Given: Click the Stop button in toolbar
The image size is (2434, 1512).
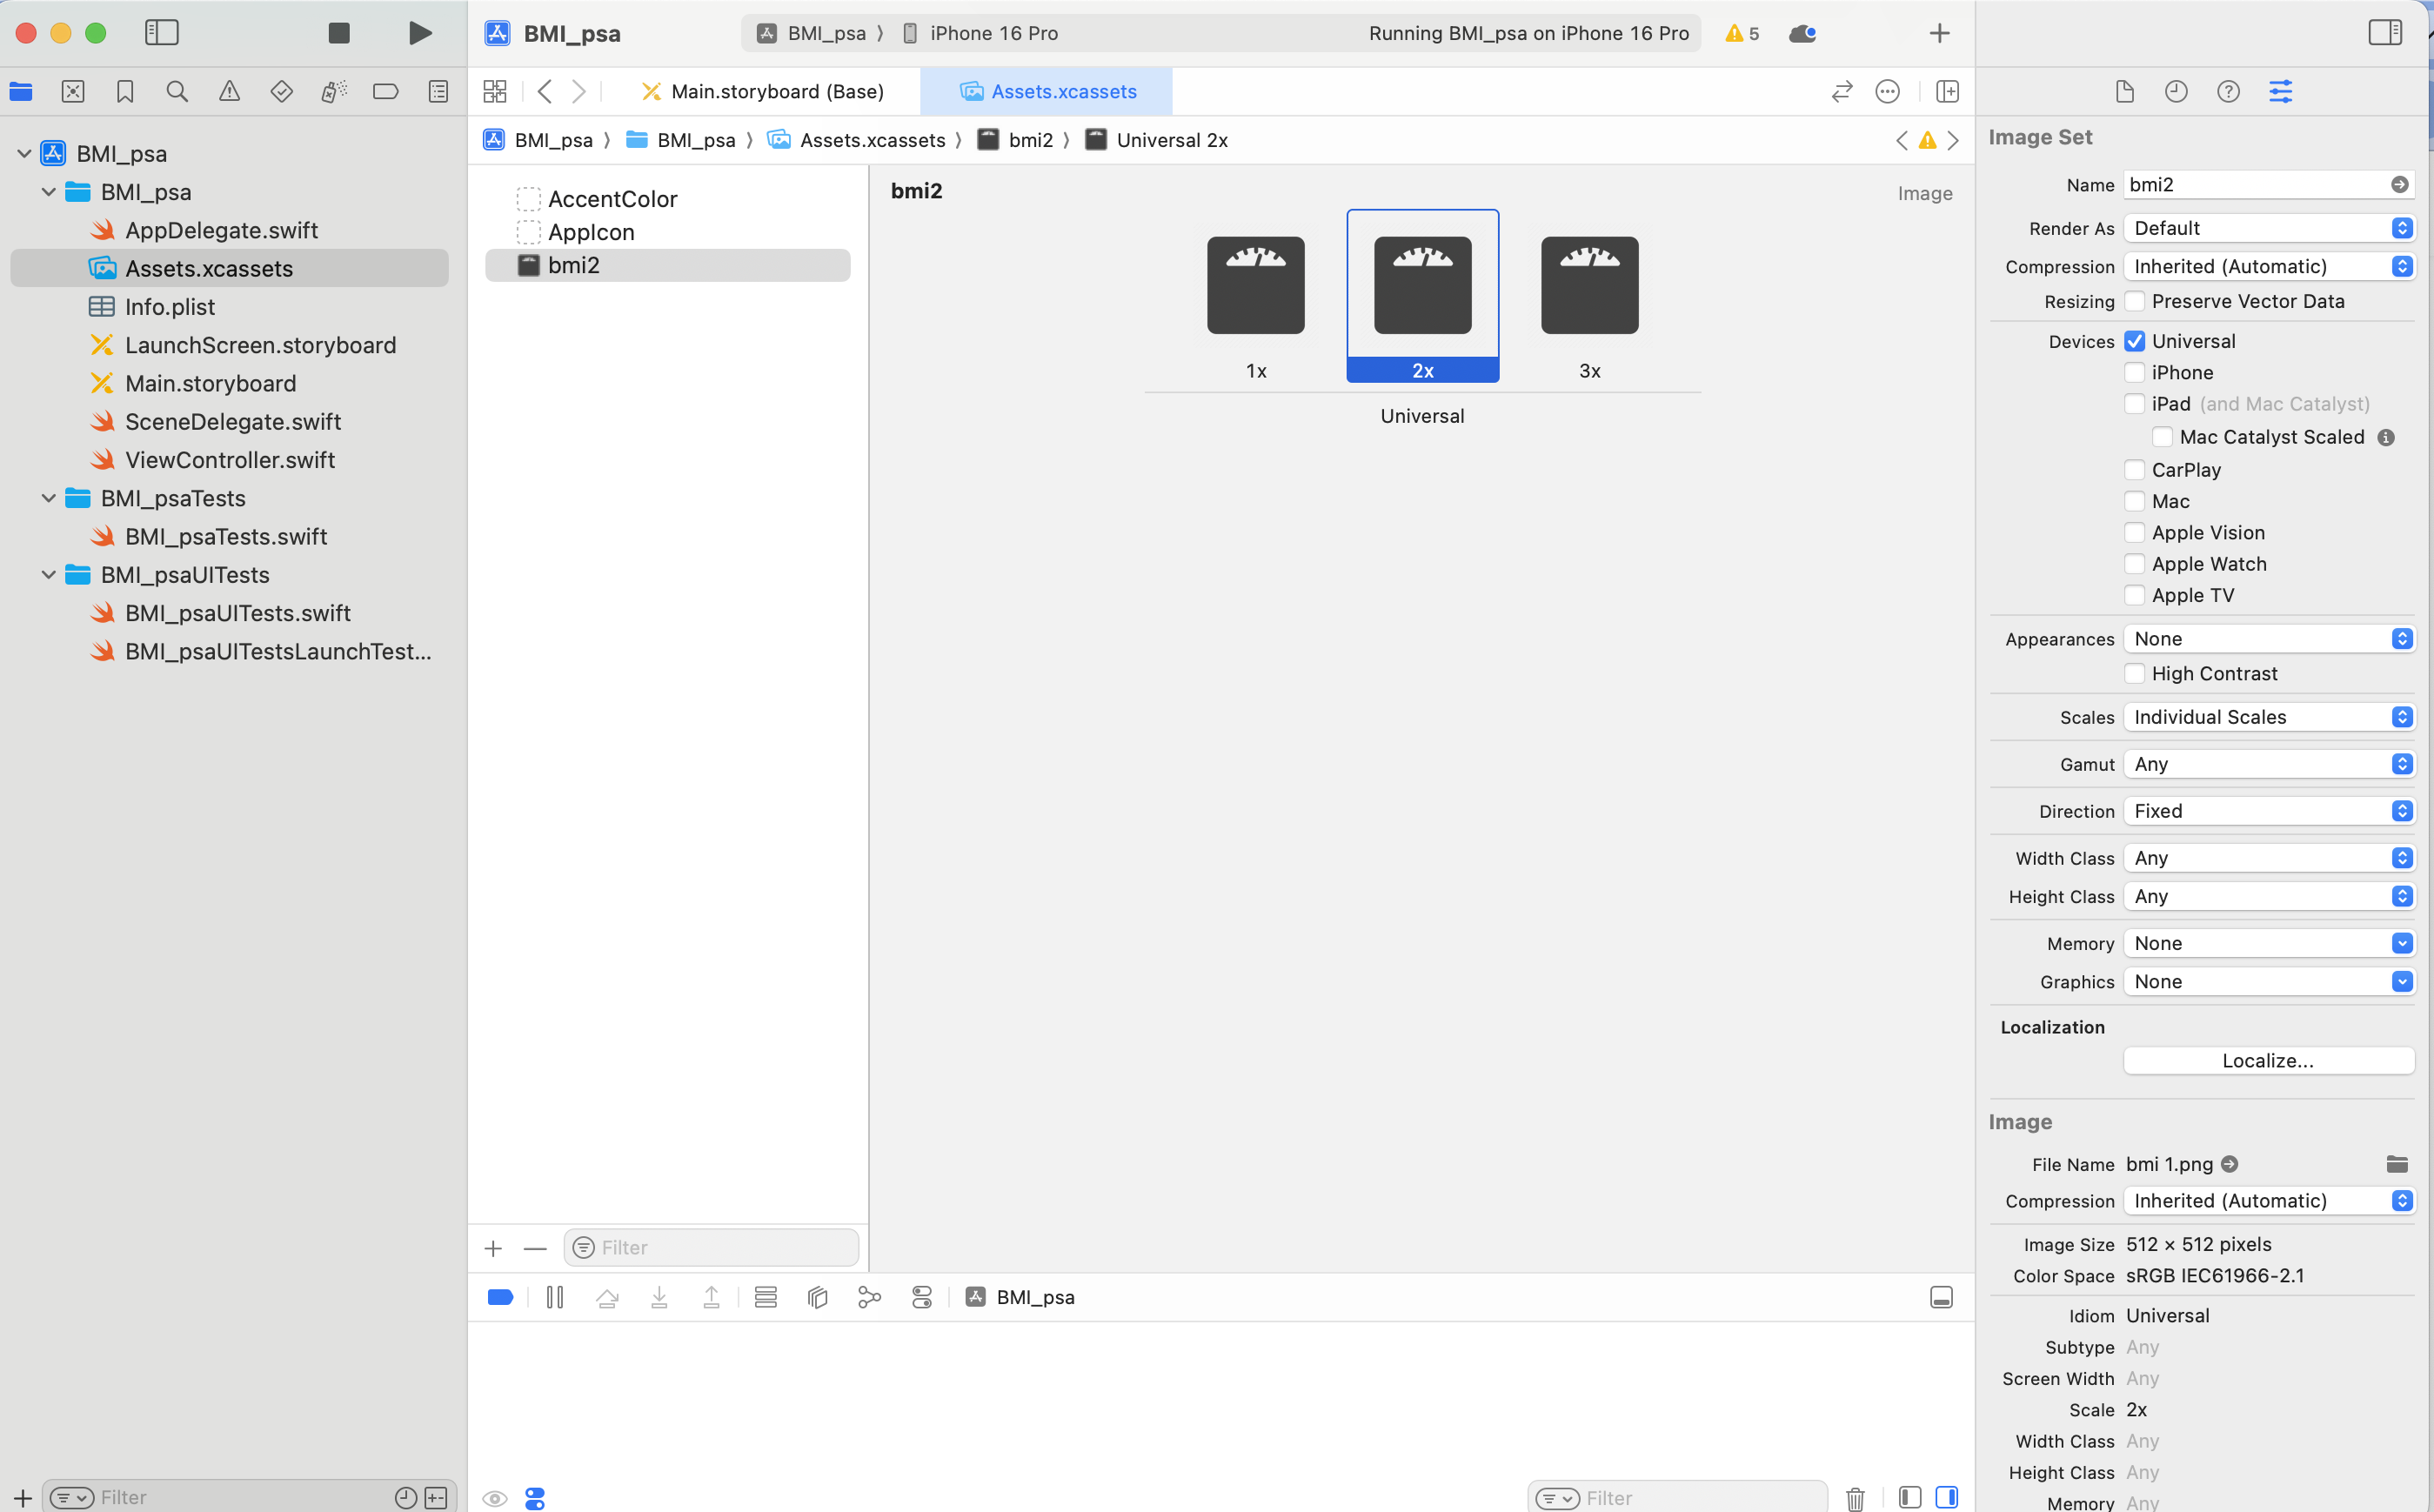Looking at the screenshot, I should pos(339,33).
